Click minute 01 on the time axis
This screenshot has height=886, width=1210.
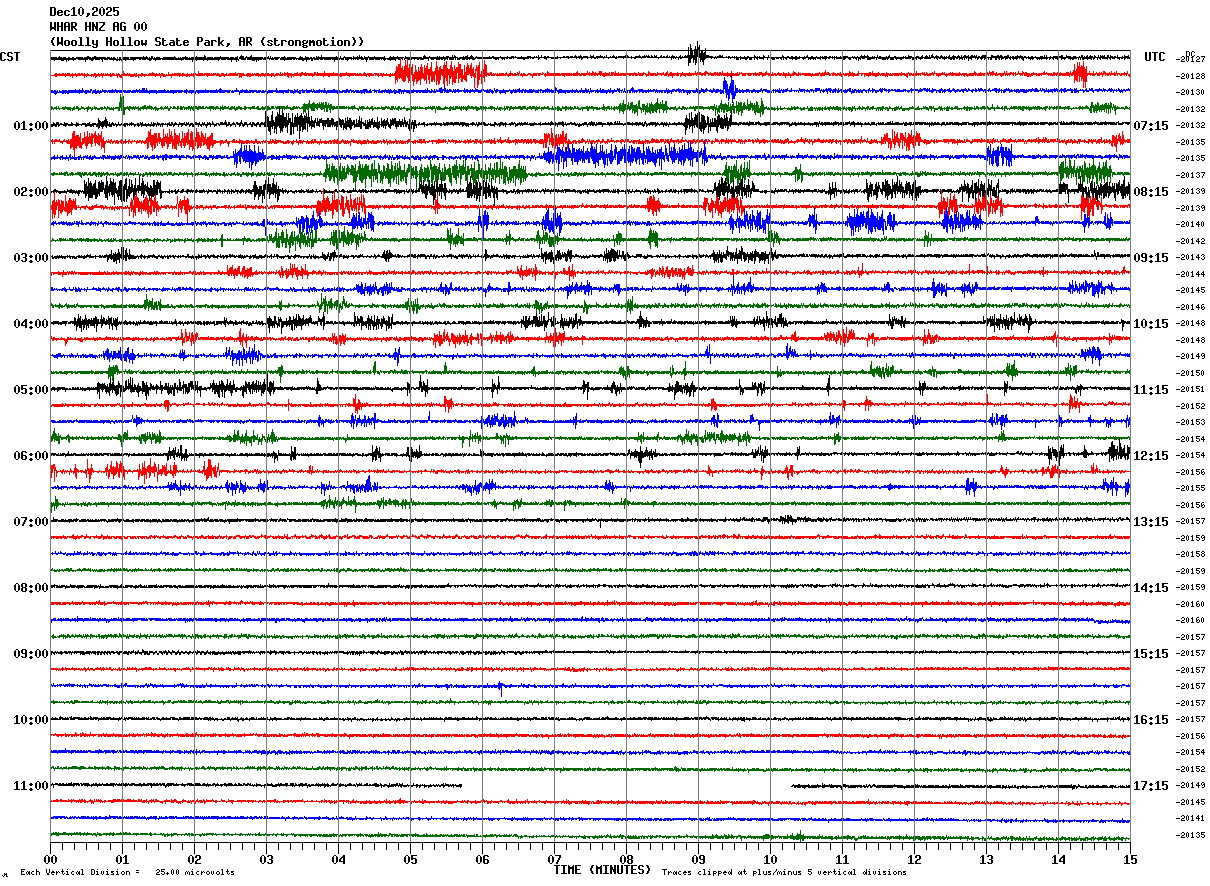point(122,859)
